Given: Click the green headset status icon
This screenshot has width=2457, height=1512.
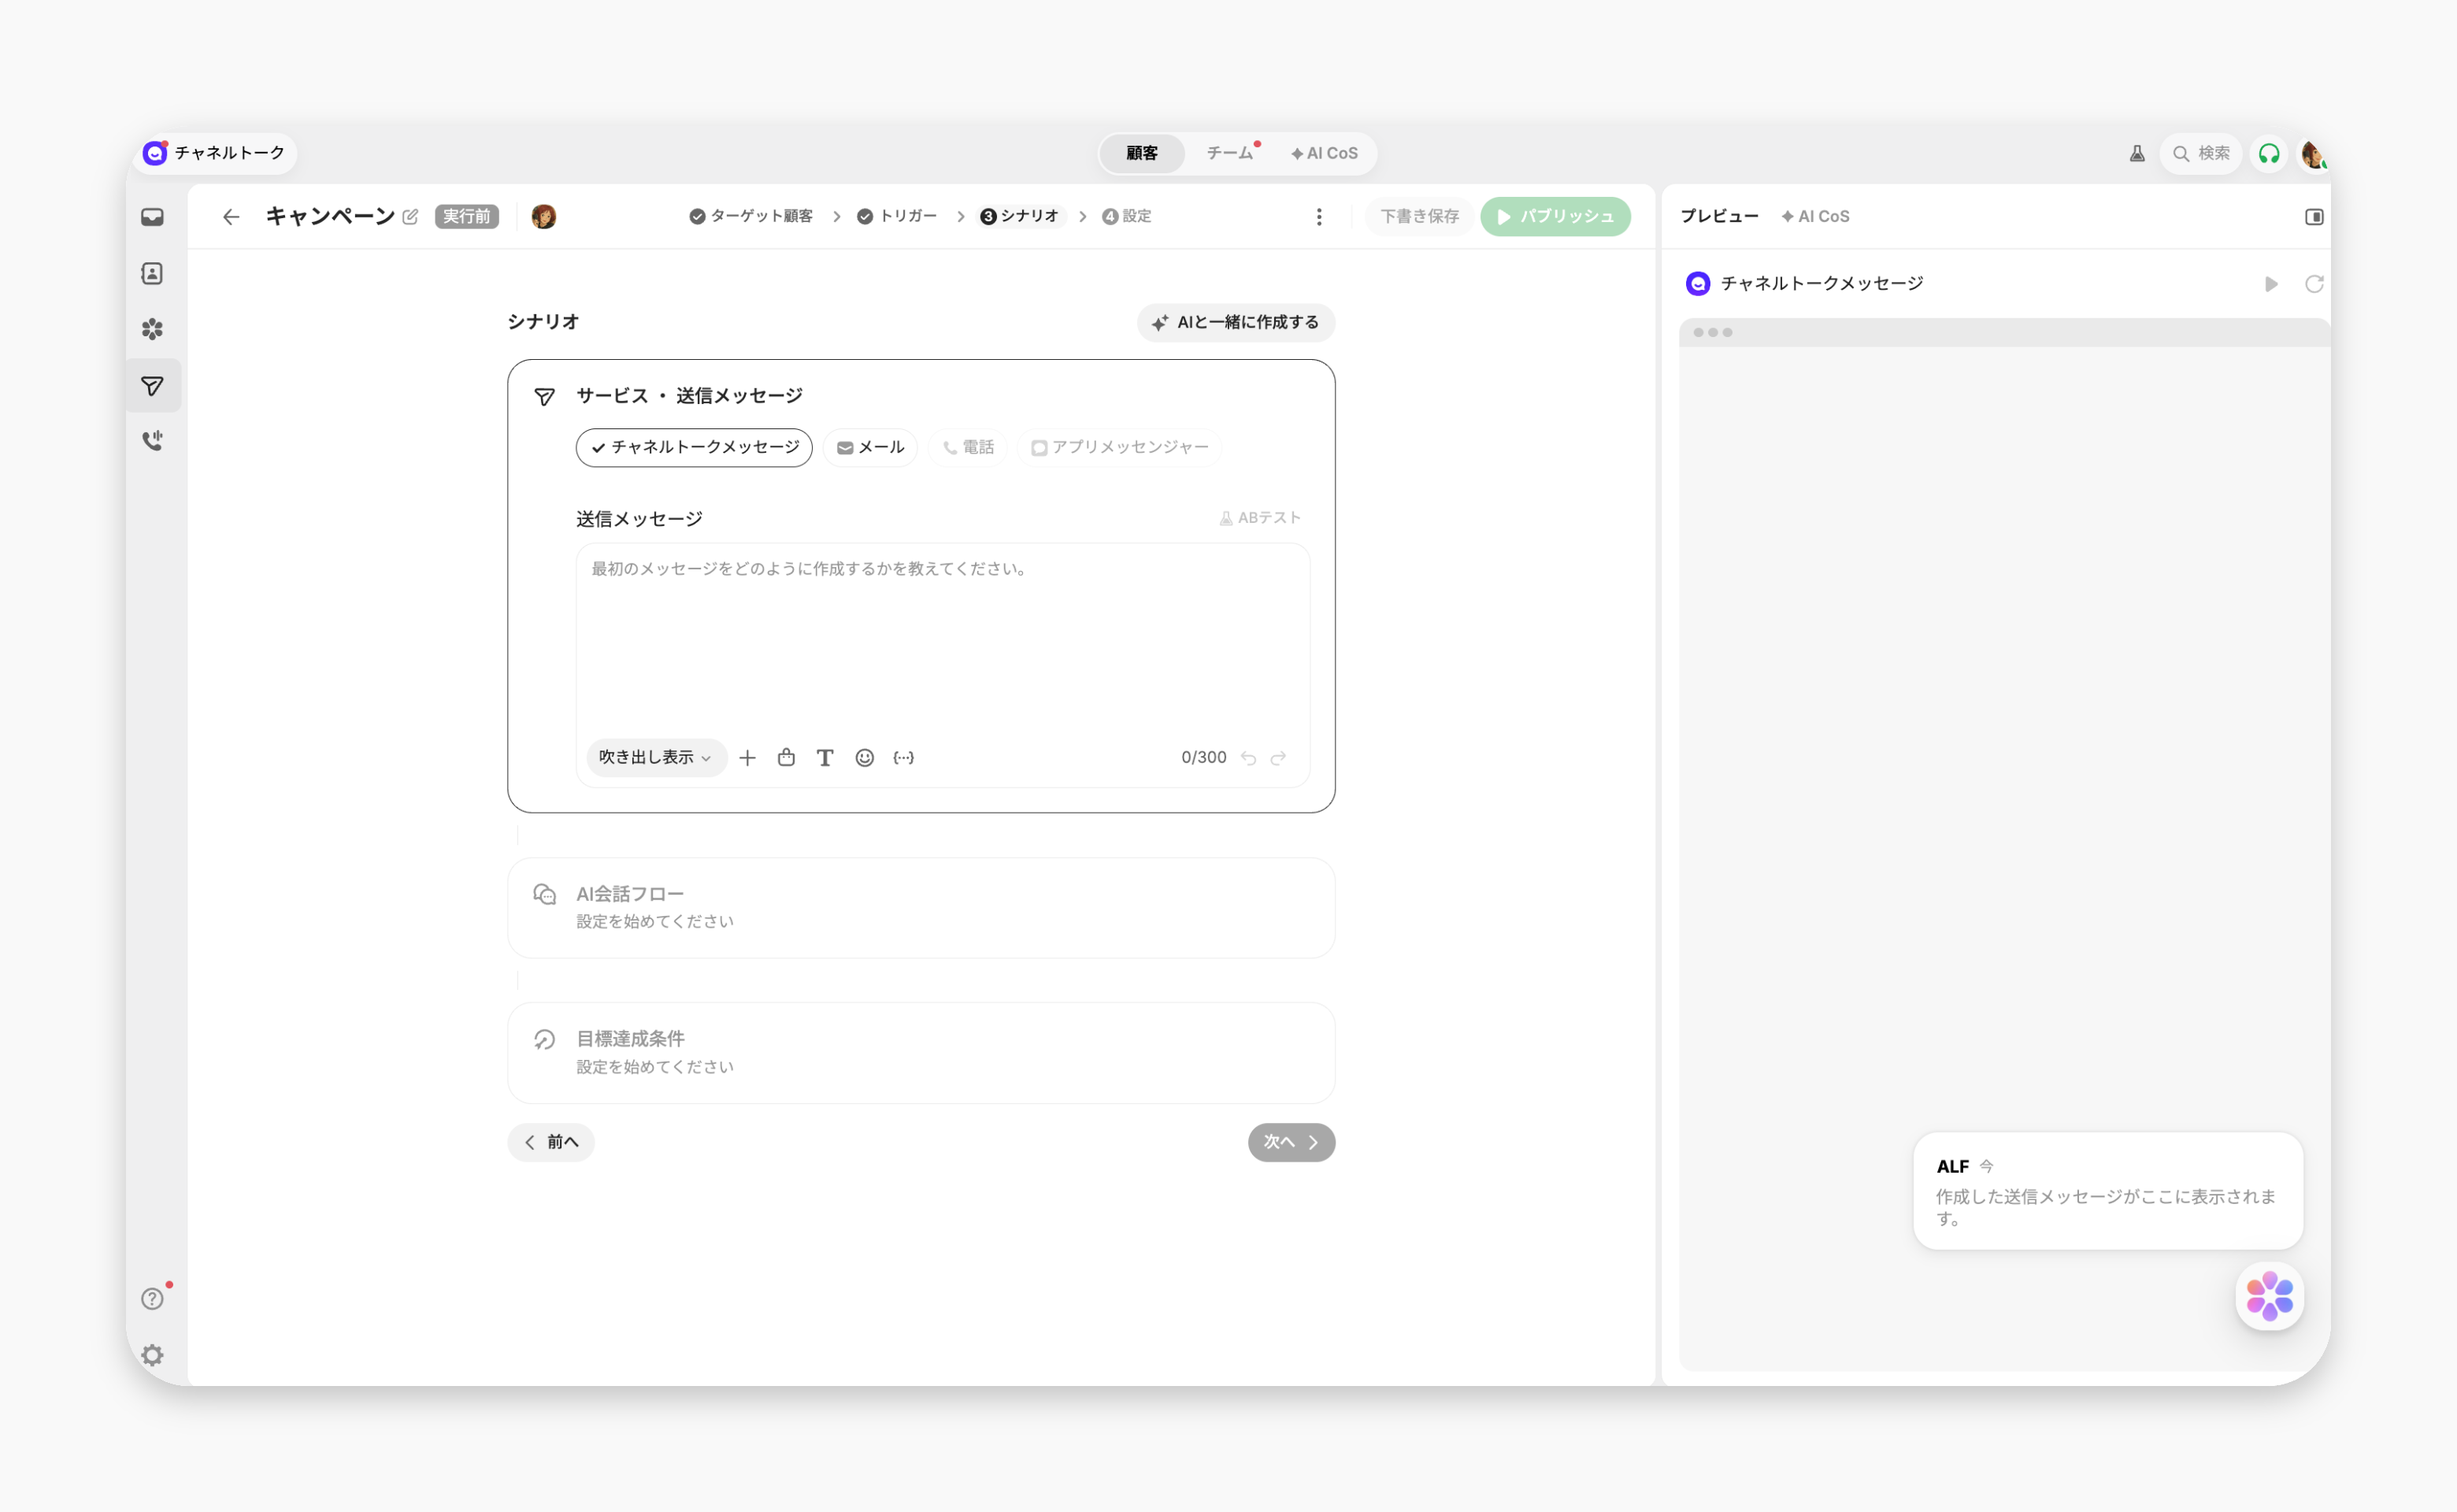Looking at the screenshot, I should [2269, 154].
